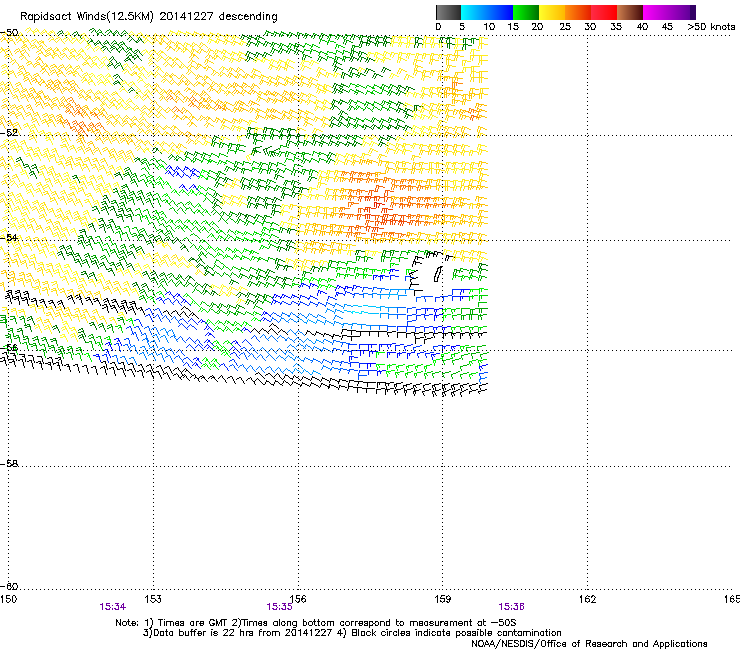Click the orange 25-30 knots legend swatch

(x=578, y=12)
